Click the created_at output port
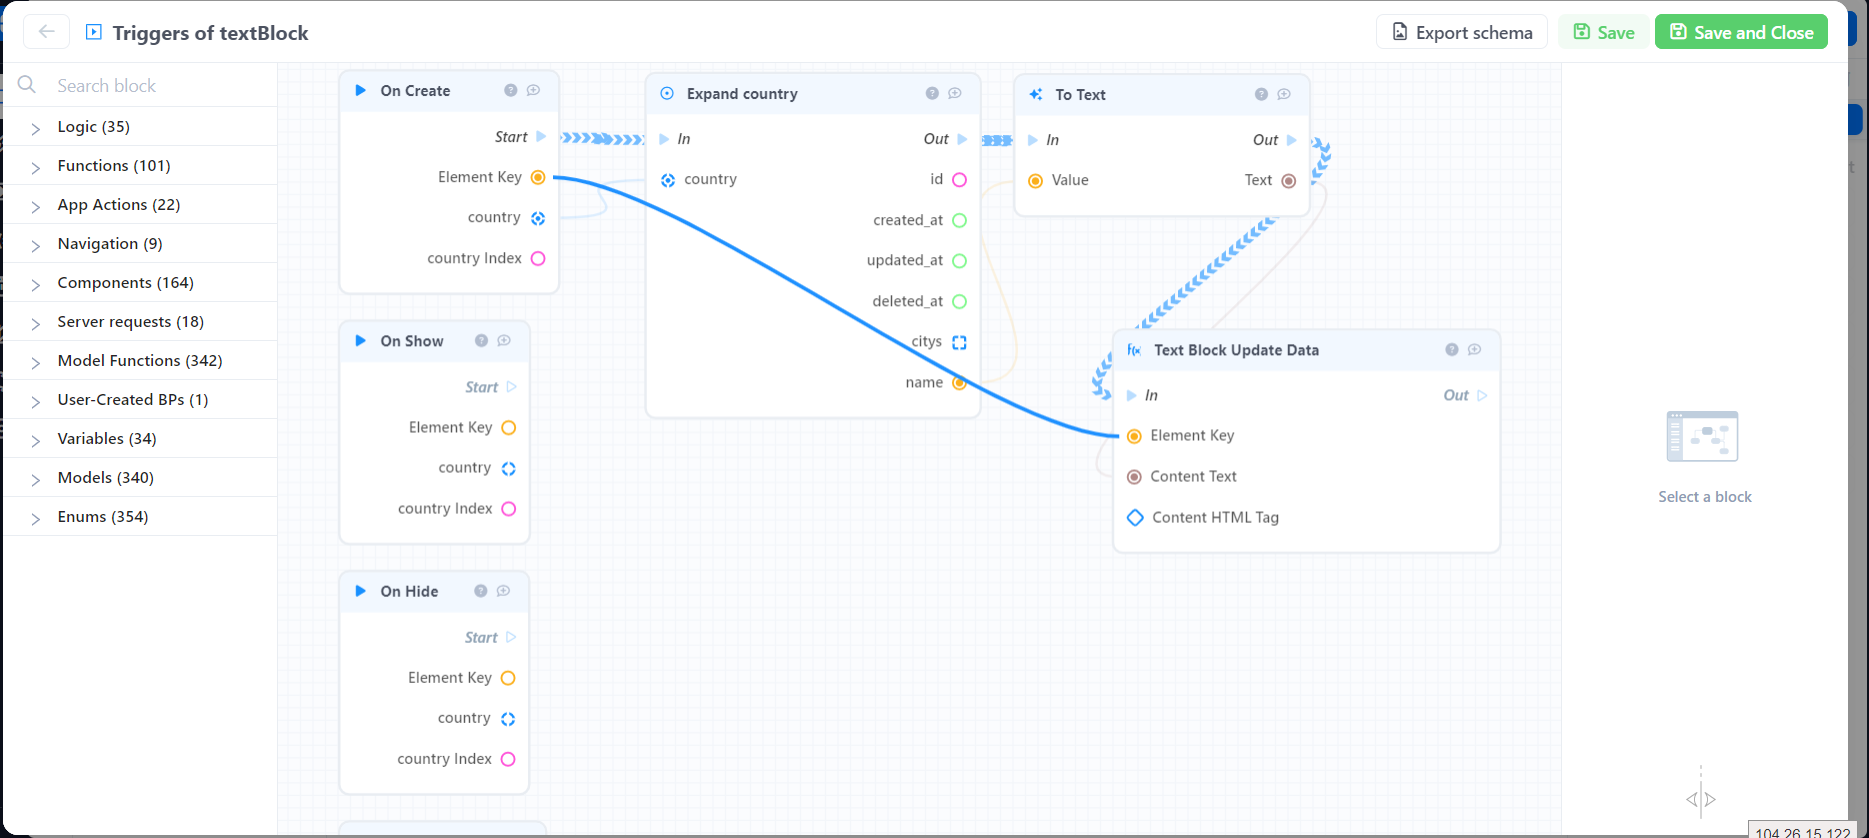Image resolution: width=1869 pixels, height=838 pixels. click(x=959, y=220)
